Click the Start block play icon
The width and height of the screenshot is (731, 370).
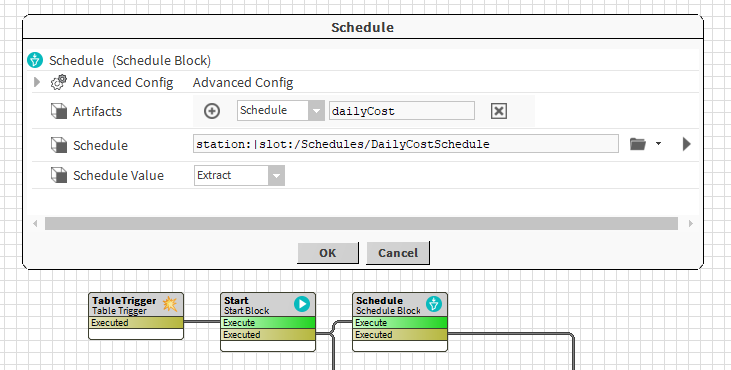[x=302, y=304]
